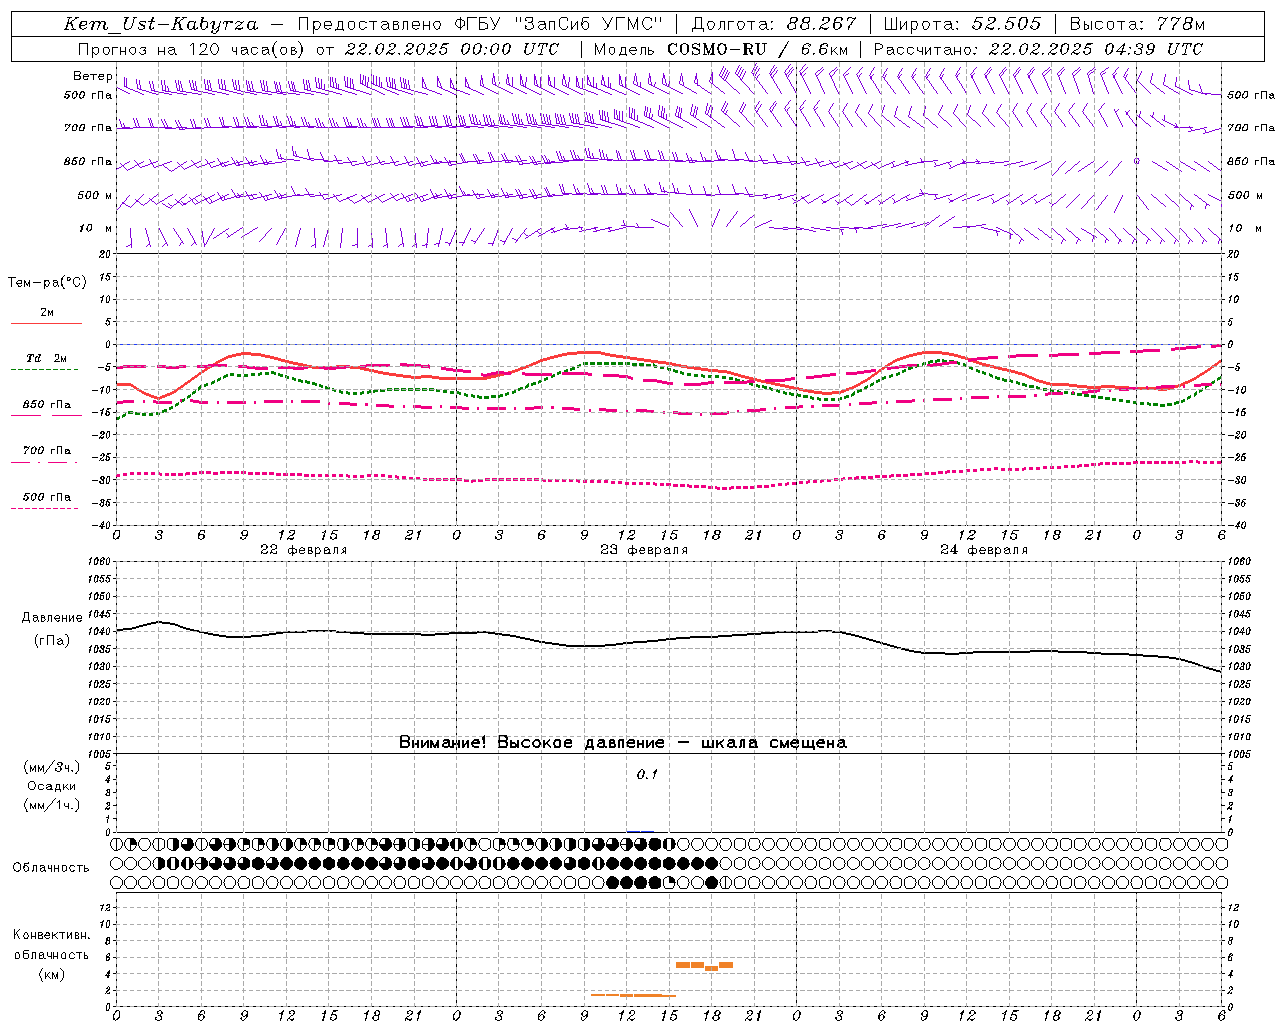Click the (мм/3ч.) unit label
This screenshot has height=1024, width=1280.
(x=52, y=767)
